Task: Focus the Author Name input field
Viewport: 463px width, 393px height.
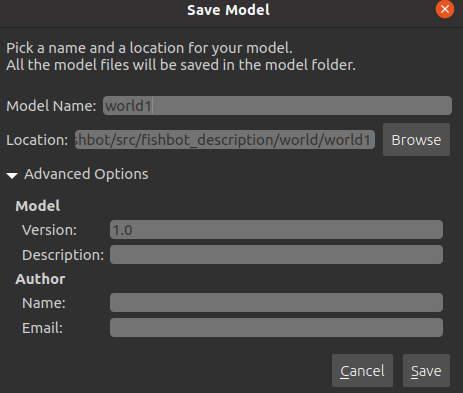Action: (x=276, y=303)
